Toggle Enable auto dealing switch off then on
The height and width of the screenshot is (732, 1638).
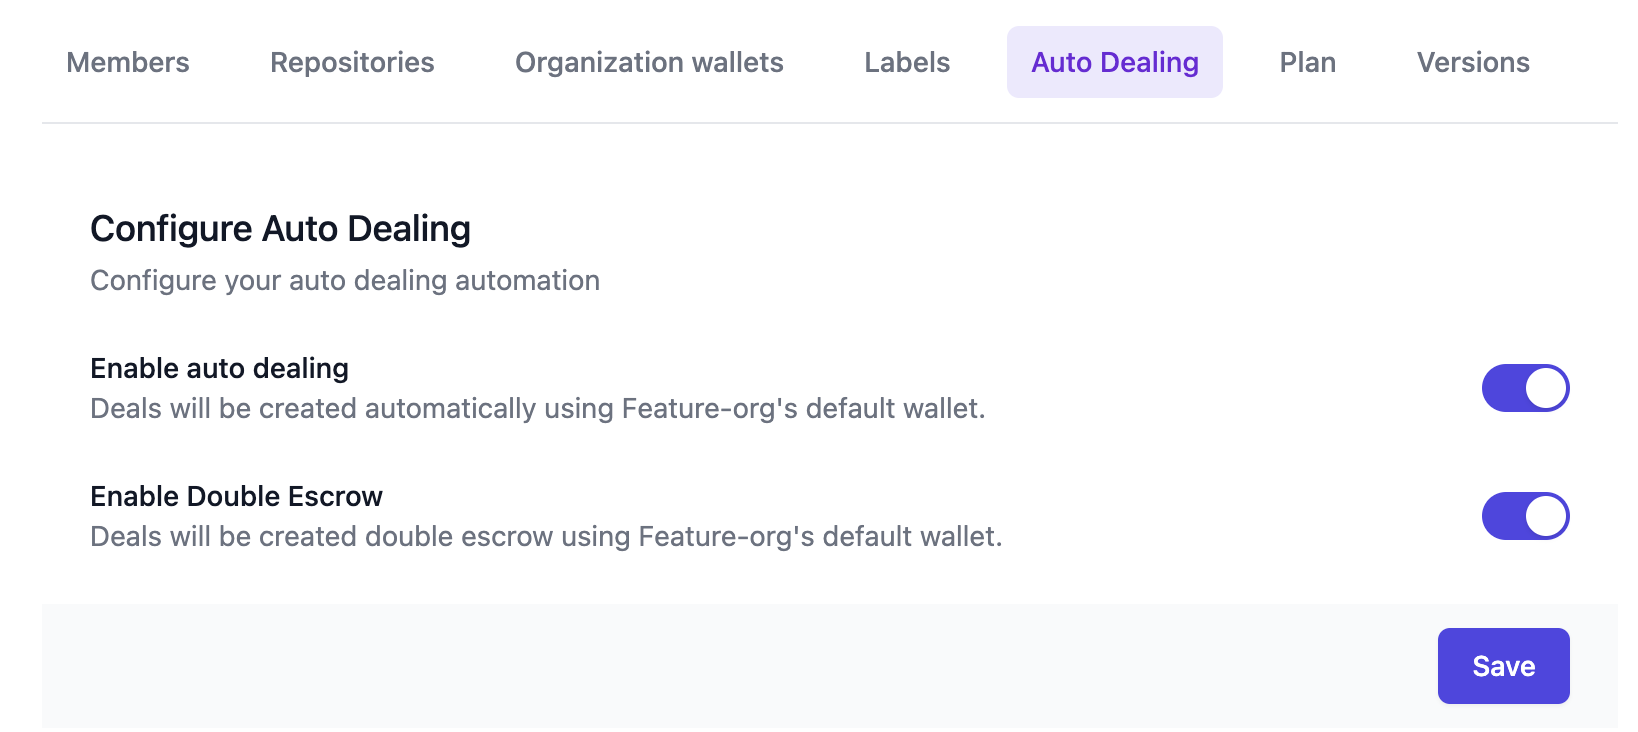[x=1525, y=388]
